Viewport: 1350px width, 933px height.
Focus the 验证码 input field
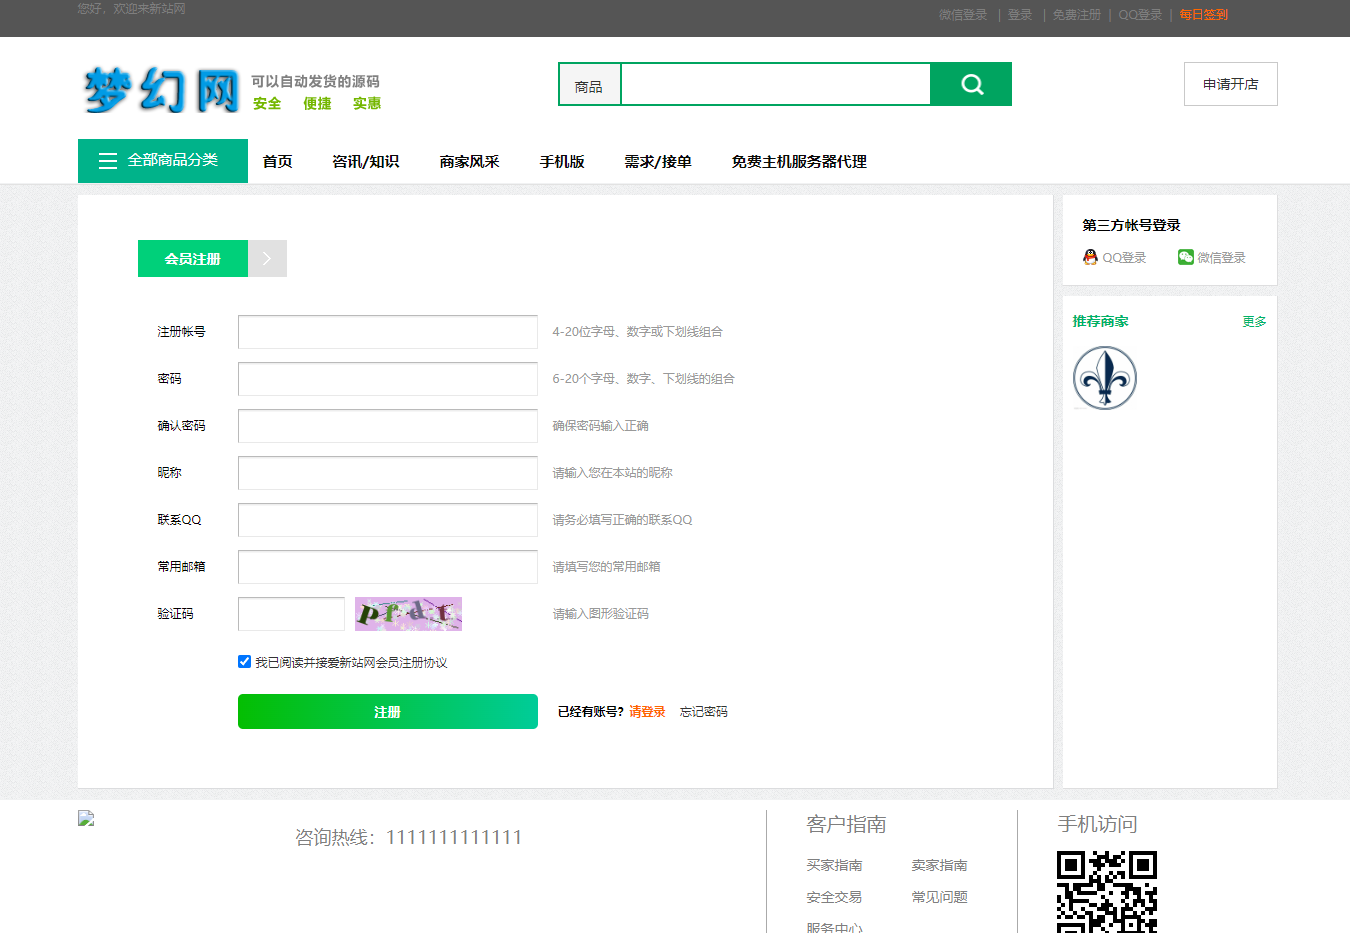coord(291,614)
